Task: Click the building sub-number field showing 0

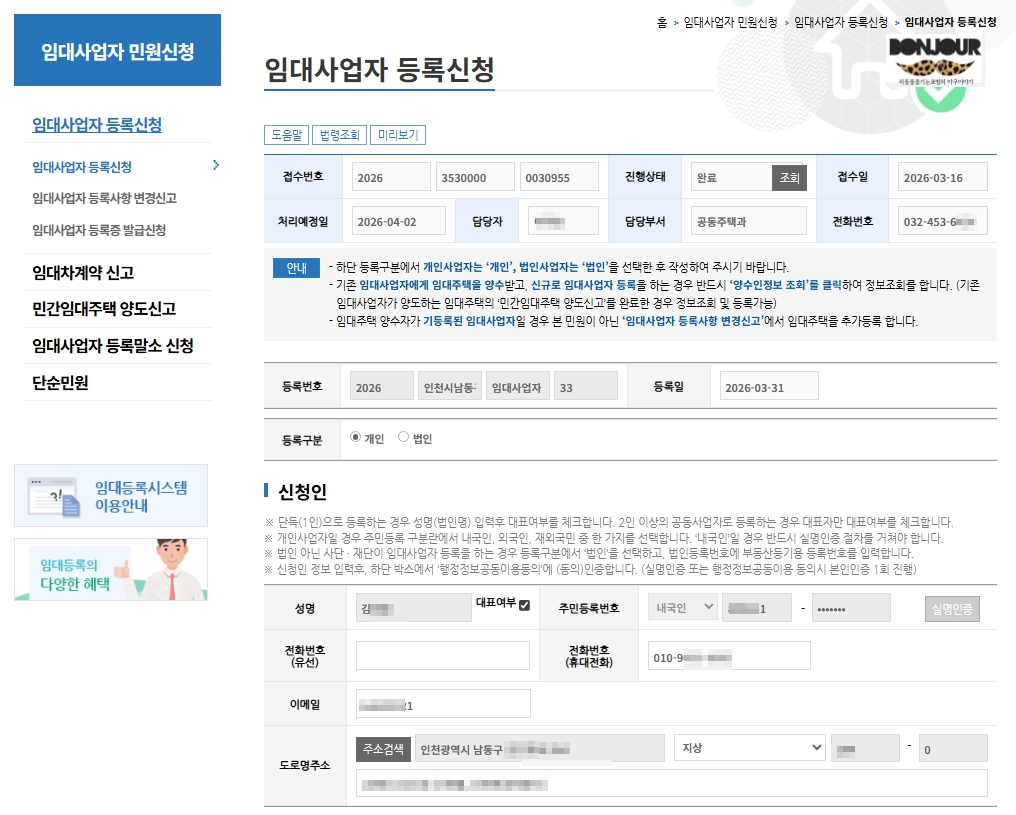Action: coord(952,748)
